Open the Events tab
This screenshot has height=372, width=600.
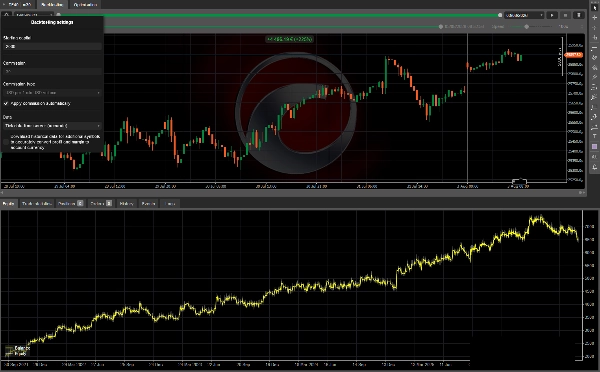pos(148,204)
